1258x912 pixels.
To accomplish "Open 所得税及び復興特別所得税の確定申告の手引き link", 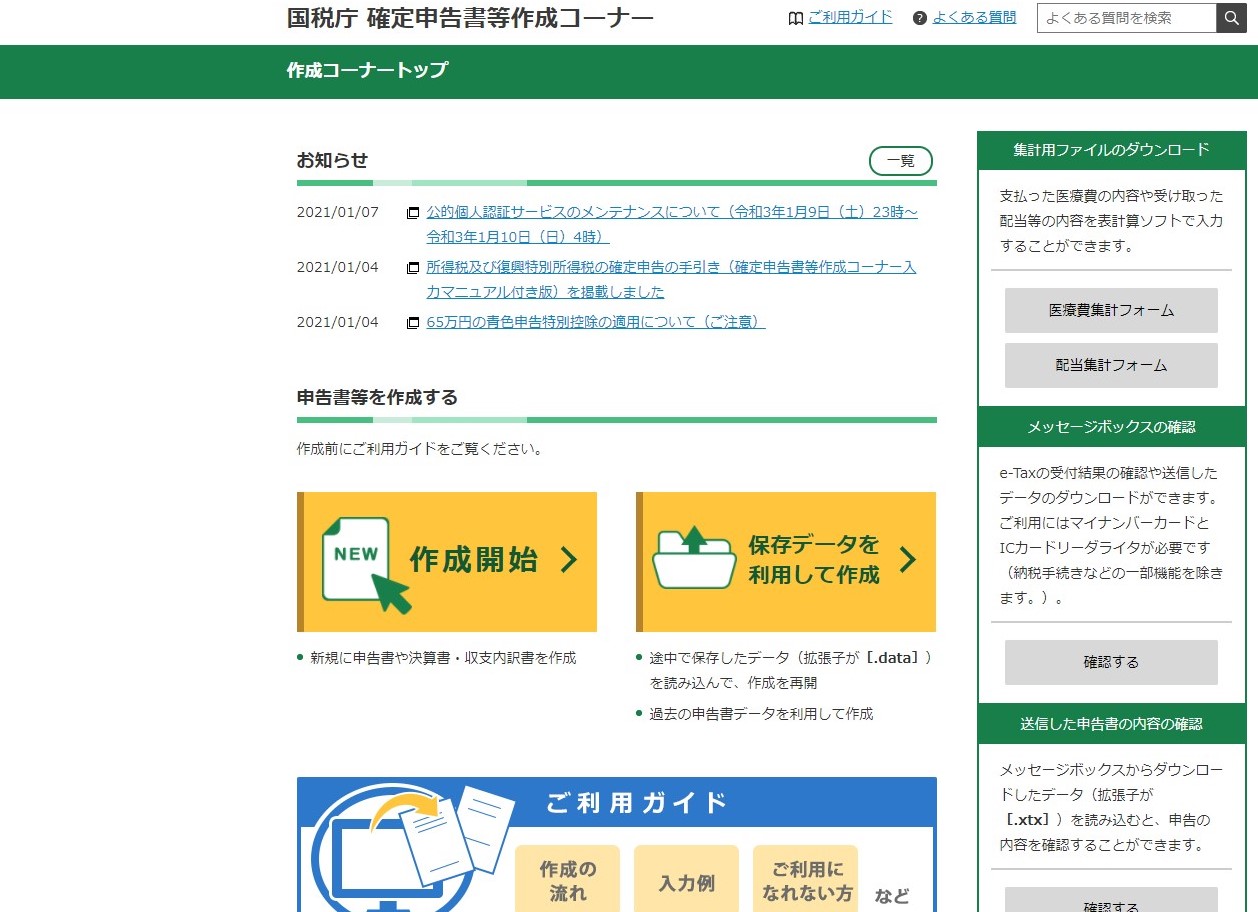I will [x=671, y=280].
